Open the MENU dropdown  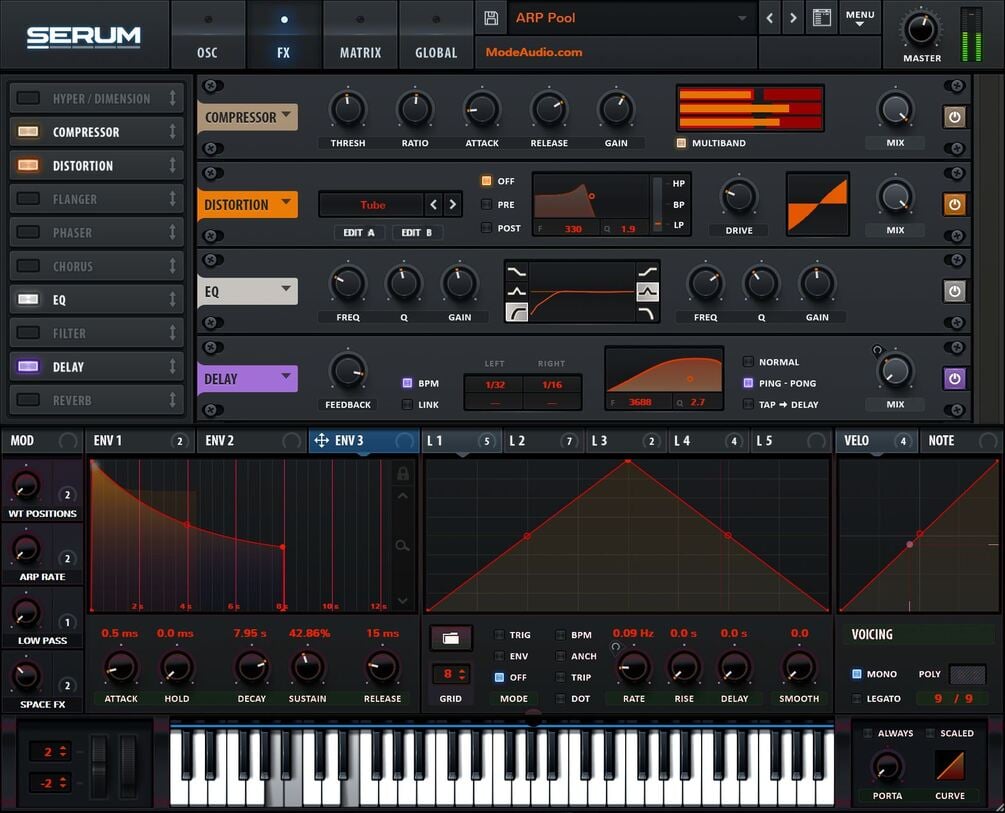pos(860,18)
